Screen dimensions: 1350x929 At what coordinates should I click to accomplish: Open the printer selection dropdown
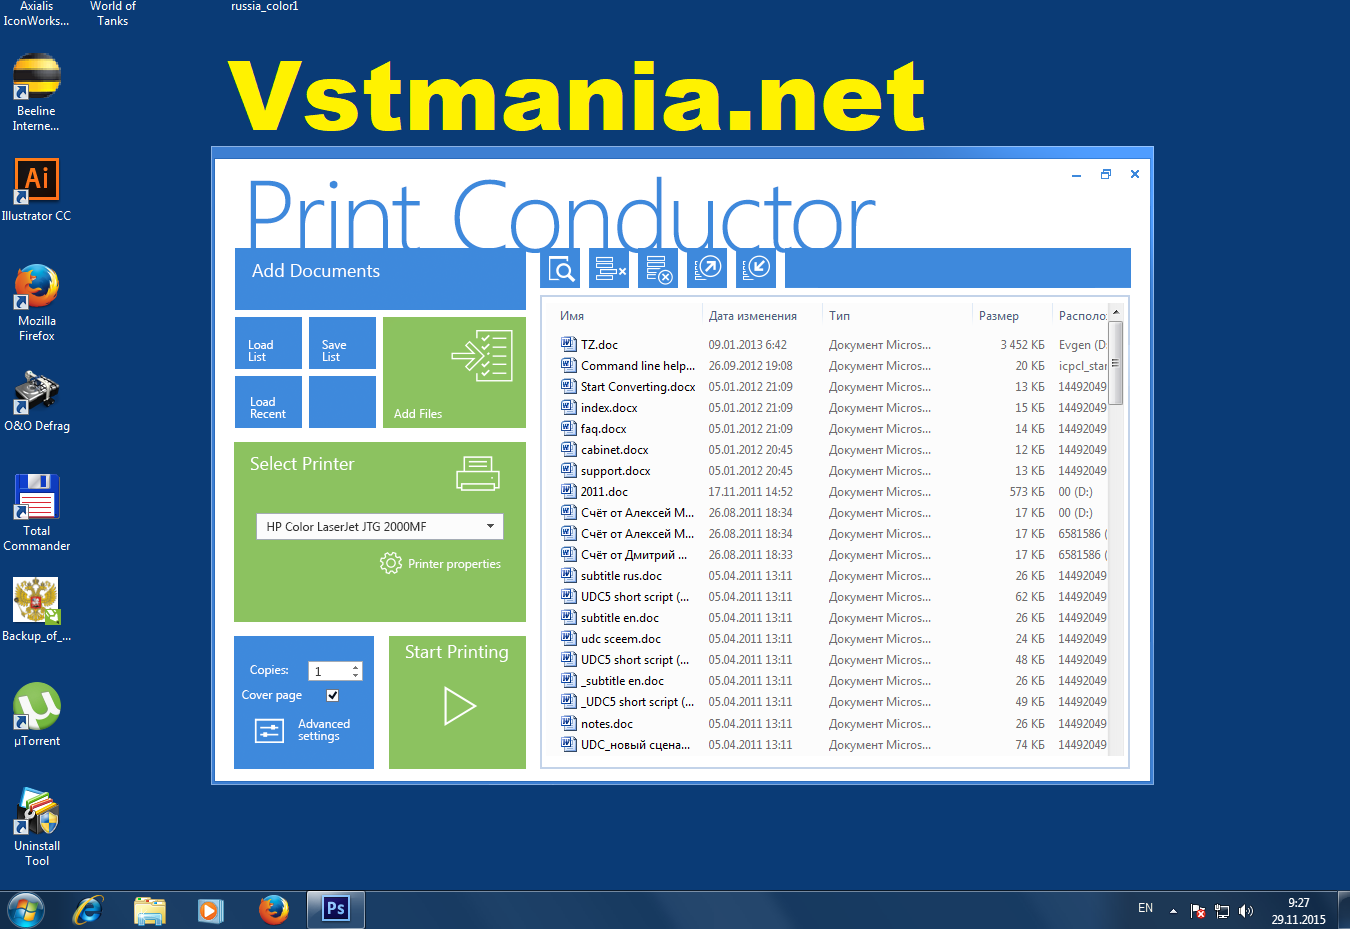490,526
